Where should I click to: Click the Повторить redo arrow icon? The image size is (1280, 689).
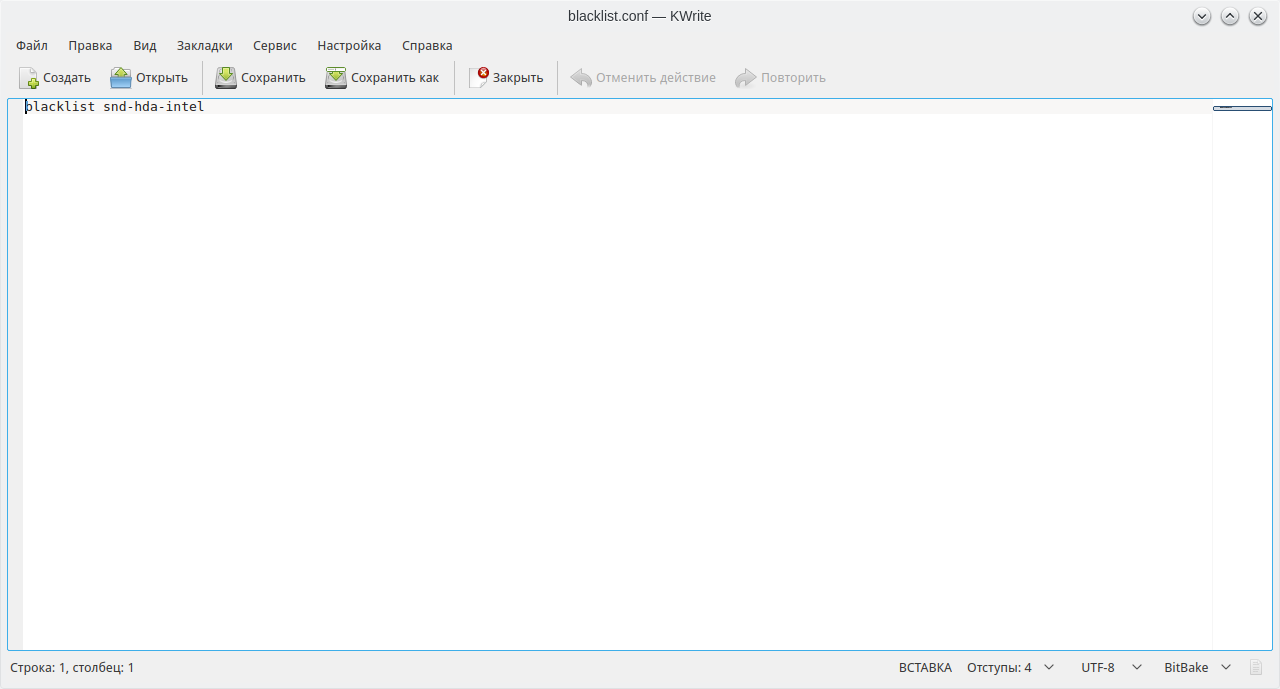pyautogui.click(x=746, y=78)
